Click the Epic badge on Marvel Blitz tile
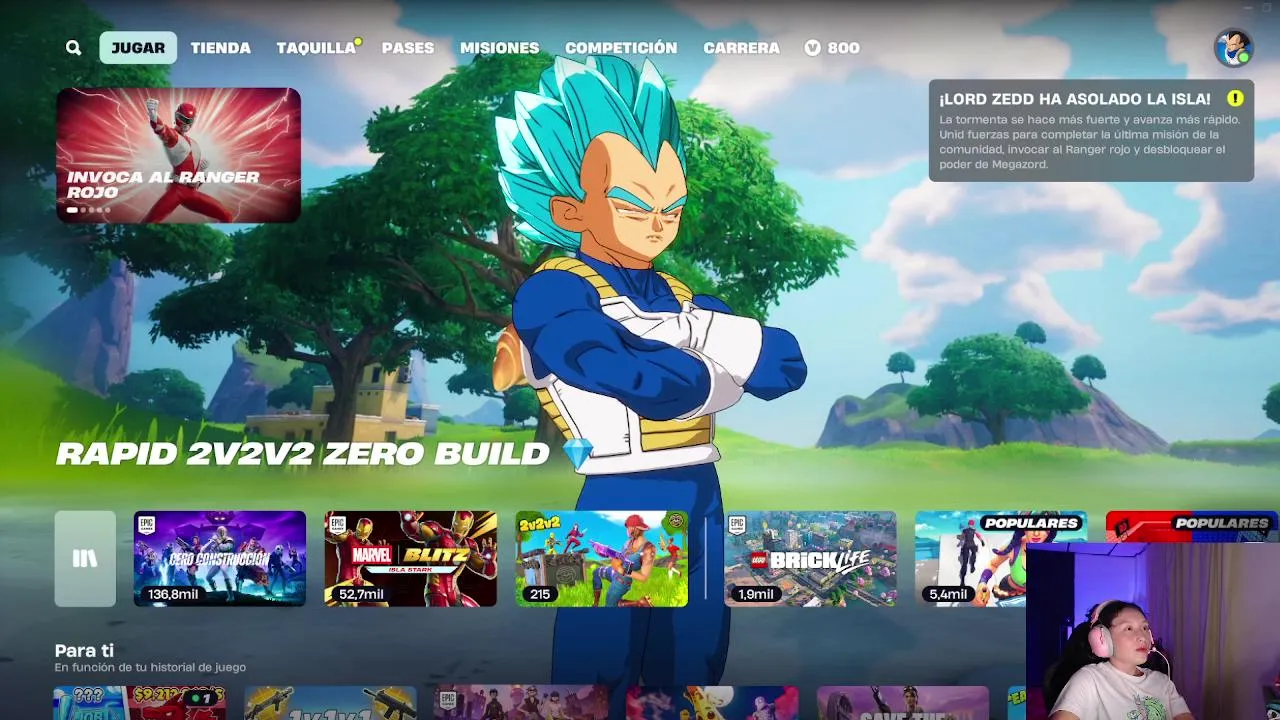Viewport: 1280px width, 720px height. click(337, 525)
